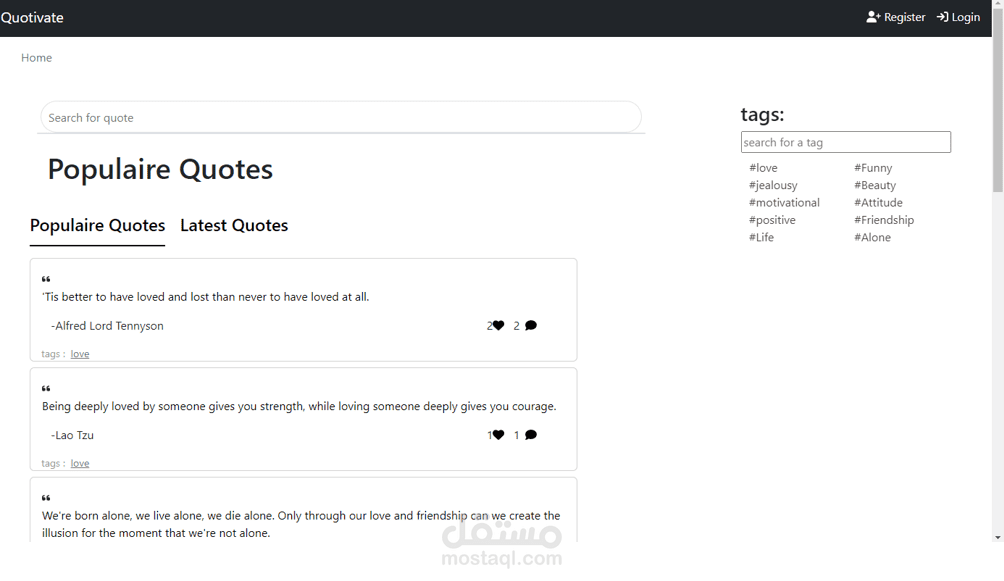1004x581 pixels.
Task: Open the Quotivate brand link
Action: (x=32, y=18)
